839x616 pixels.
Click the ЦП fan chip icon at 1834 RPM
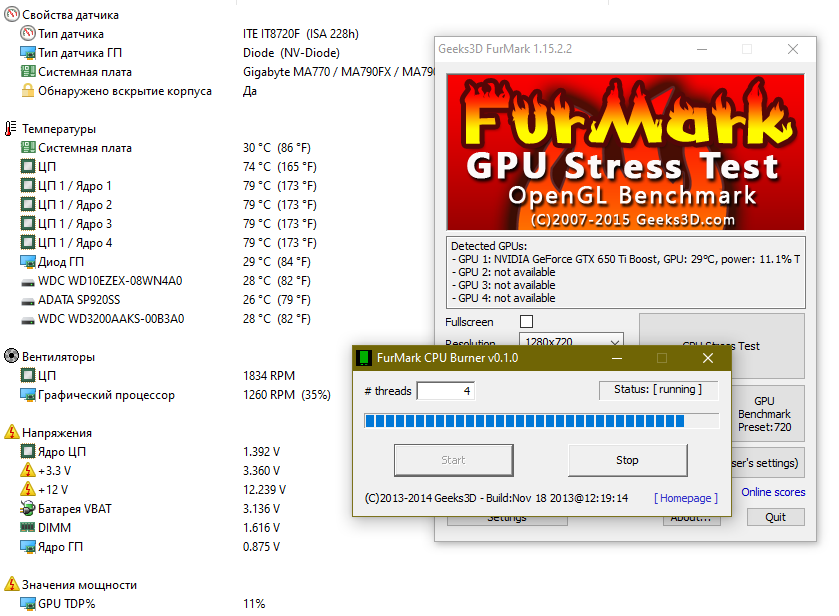tap(28, 375)
